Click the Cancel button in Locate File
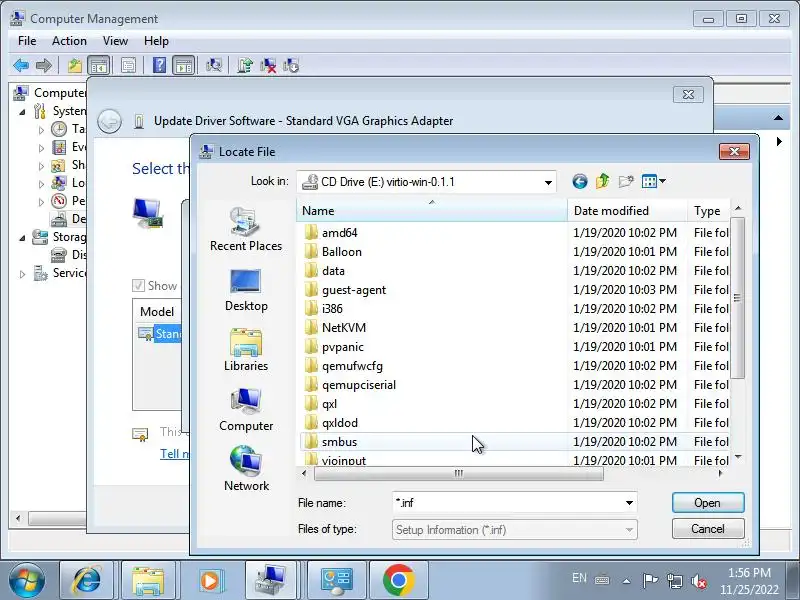Screen dimensions: 800x600 click(708, 529)
